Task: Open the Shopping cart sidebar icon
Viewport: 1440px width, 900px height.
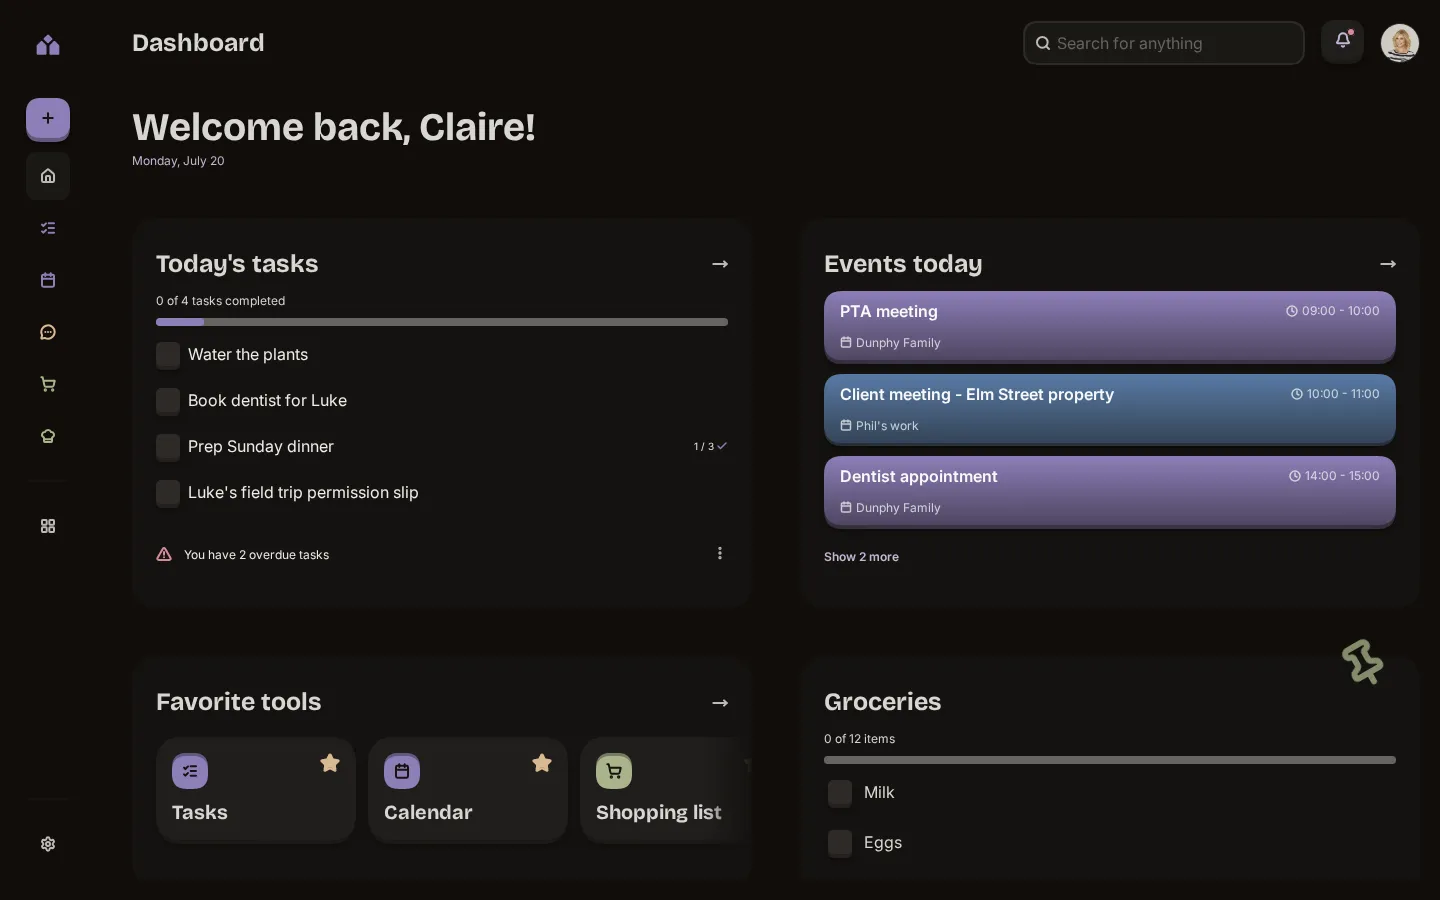Action: (48, 384)
